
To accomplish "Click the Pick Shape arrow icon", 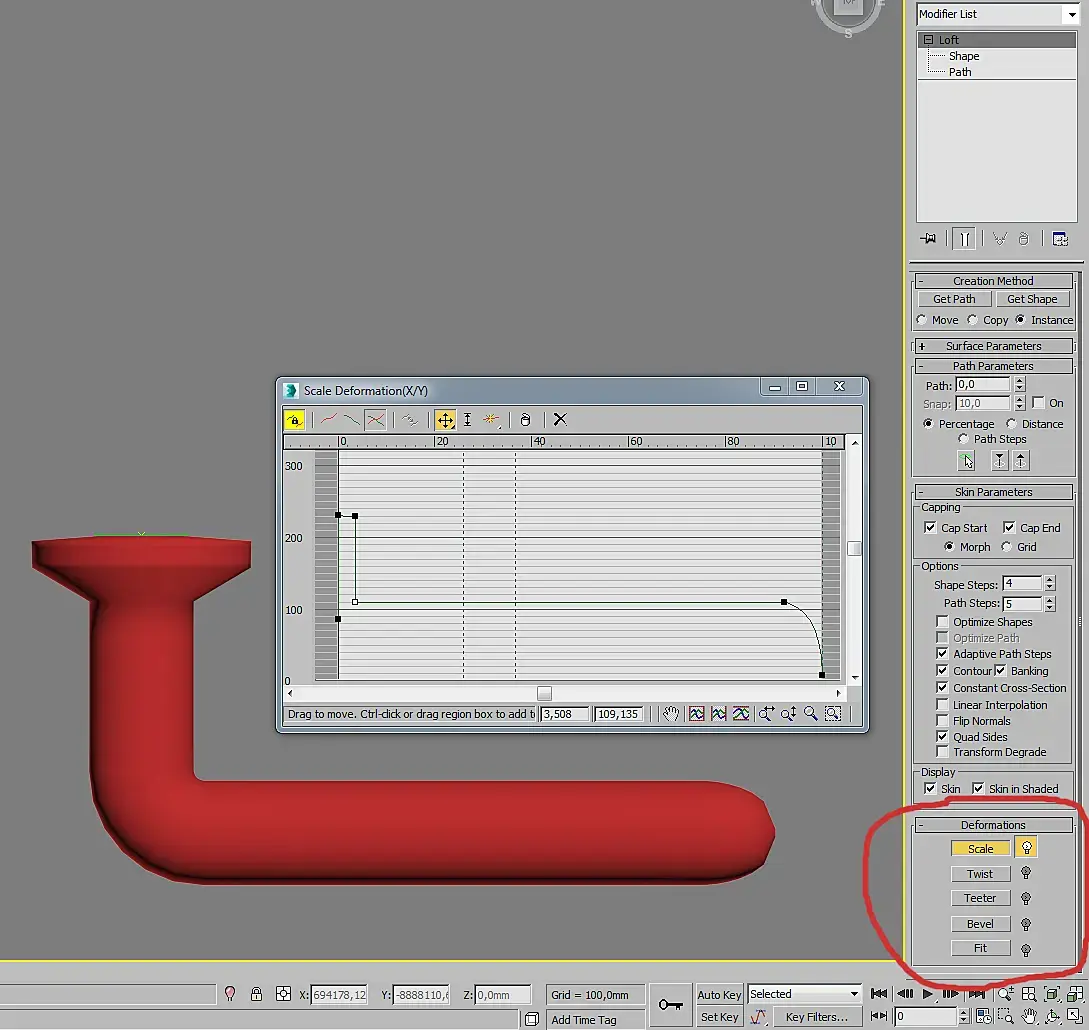I will point(967,460).
